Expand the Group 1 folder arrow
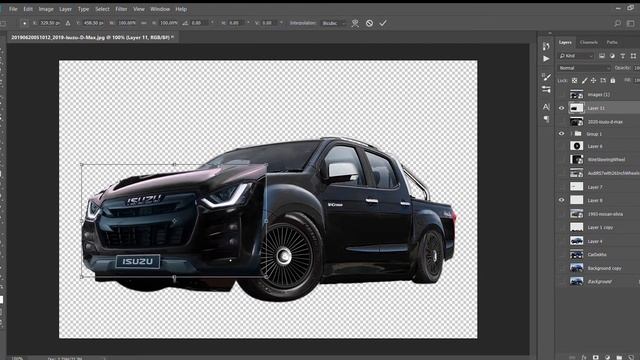Screen dimensions: 640x360 [571, 134]
